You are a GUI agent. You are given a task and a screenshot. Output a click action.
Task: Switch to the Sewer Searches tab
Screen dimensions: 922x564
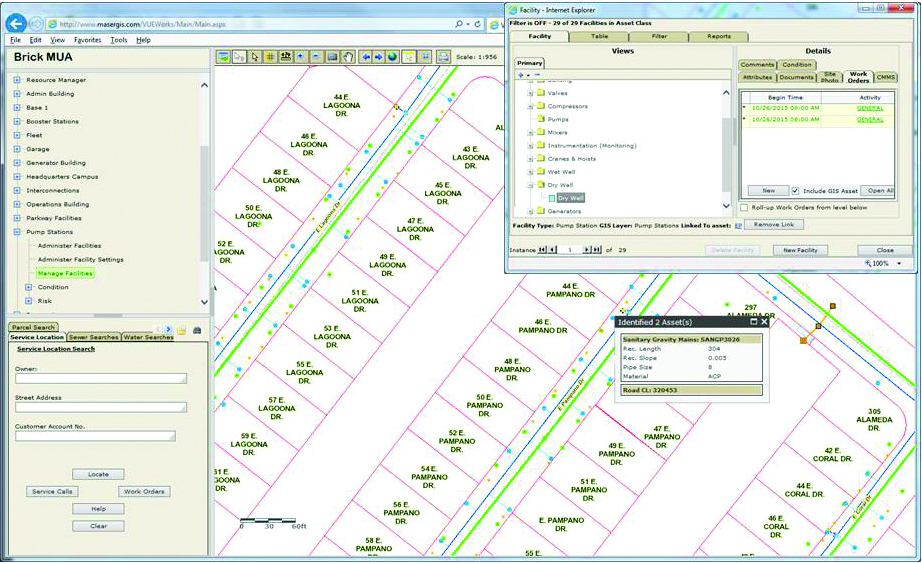(94, 337)
